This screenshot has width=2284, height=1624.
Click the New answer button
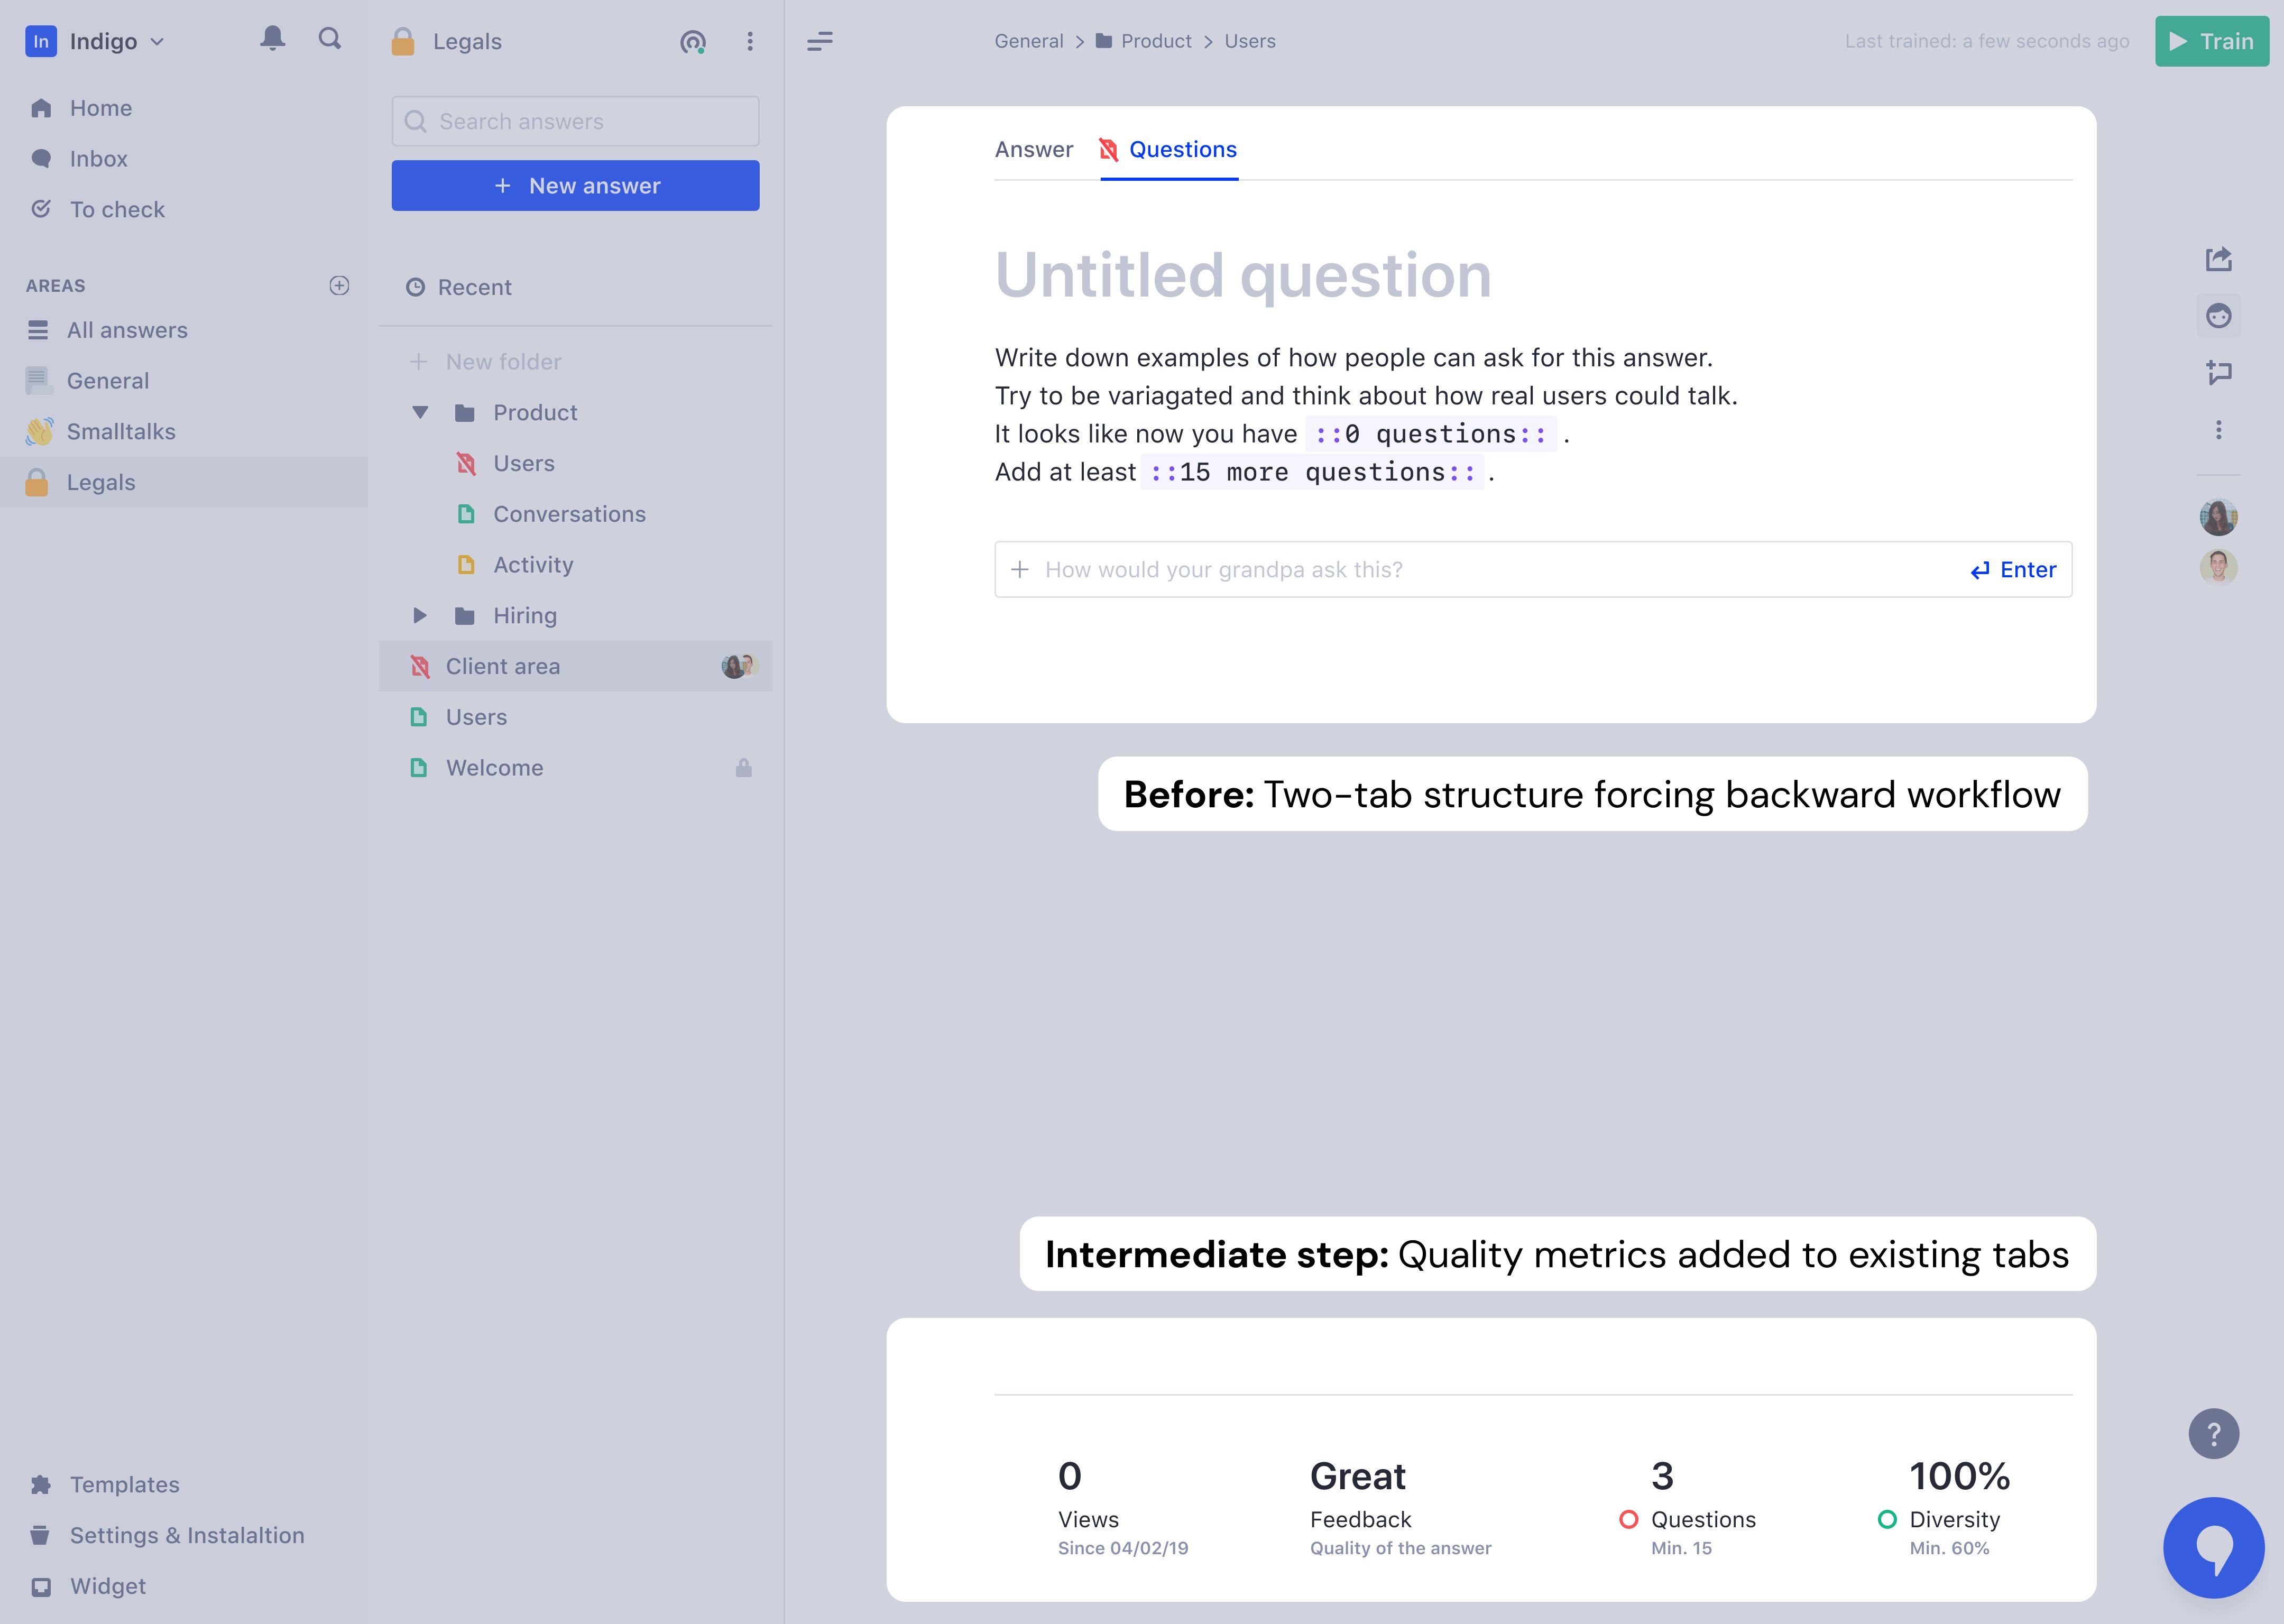pyautogui.click(x=575, y=186)
